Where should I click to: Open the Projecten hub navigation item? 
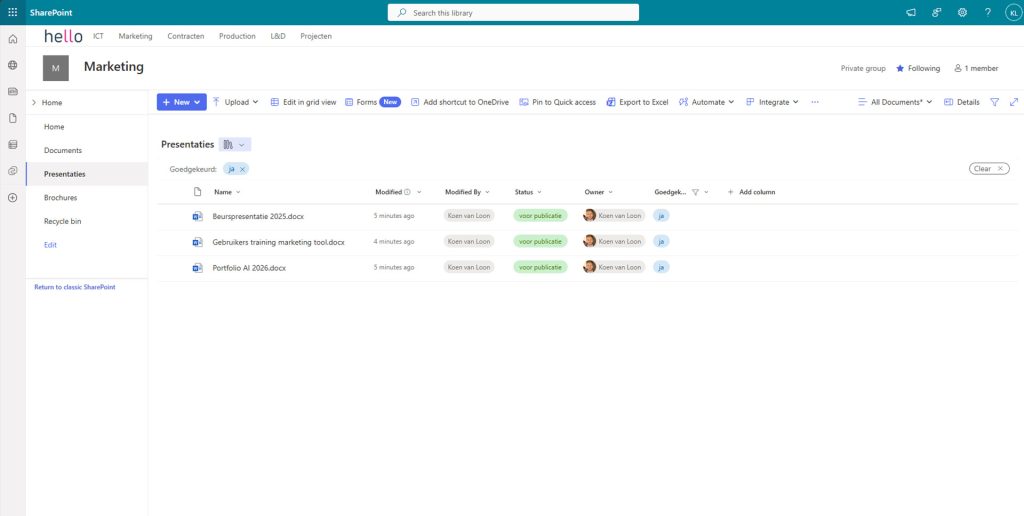coord(316,37)
